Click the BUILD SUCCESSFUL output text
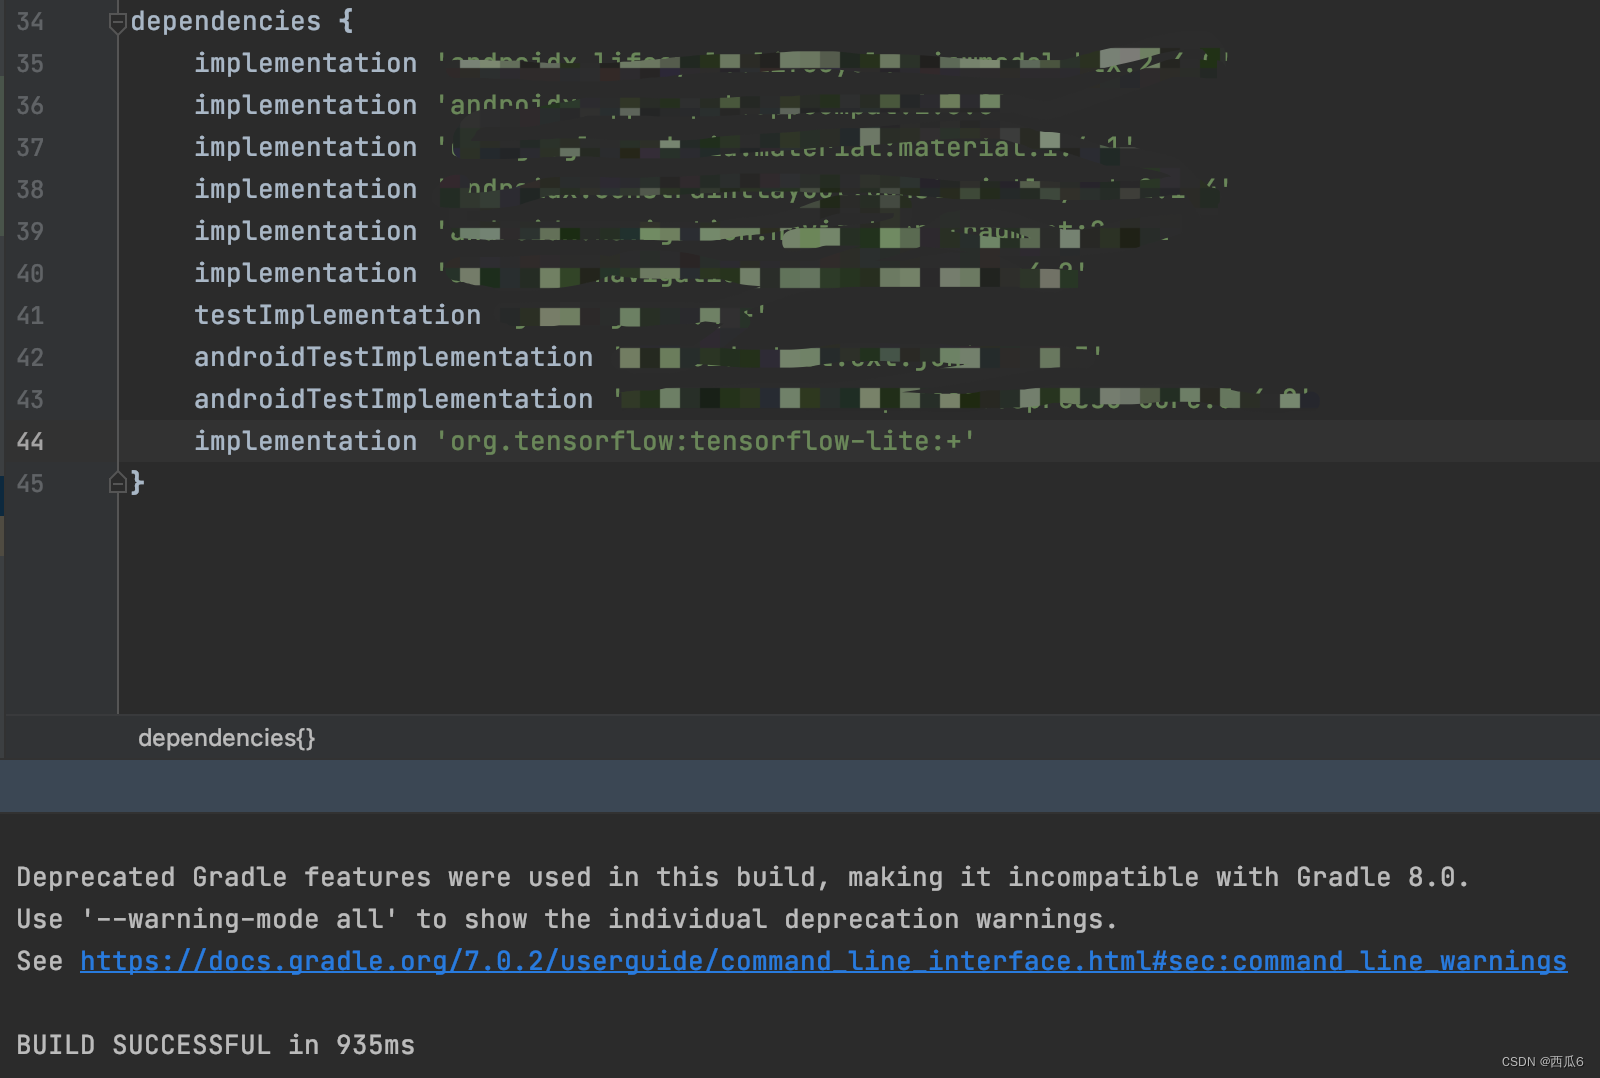This screenshot has width=1600, height=1078. [214, 1044]
